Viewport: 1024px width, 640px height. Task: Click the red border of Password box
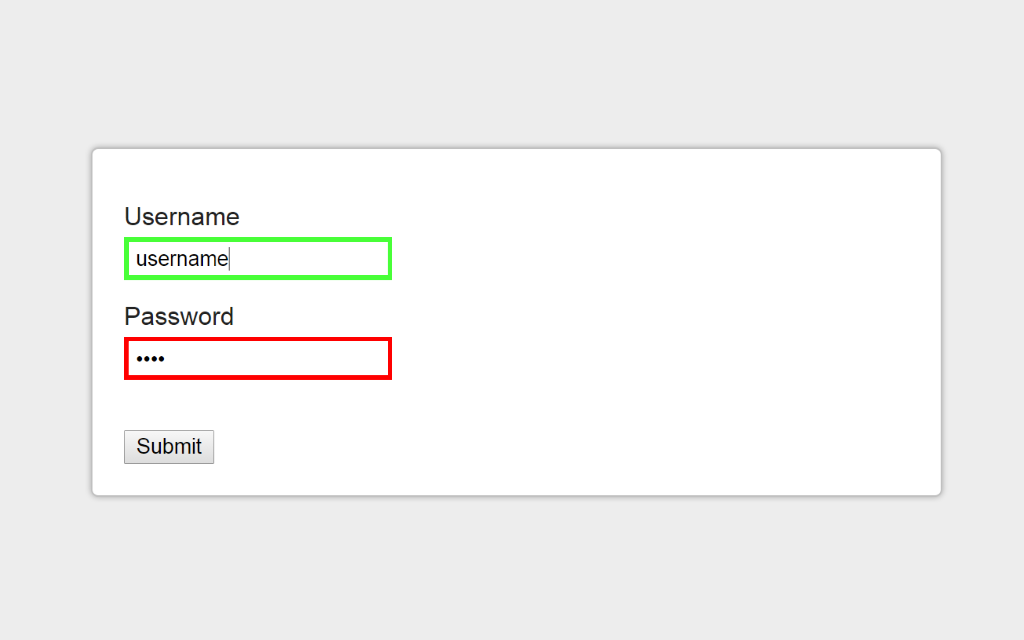click(258, 340)
